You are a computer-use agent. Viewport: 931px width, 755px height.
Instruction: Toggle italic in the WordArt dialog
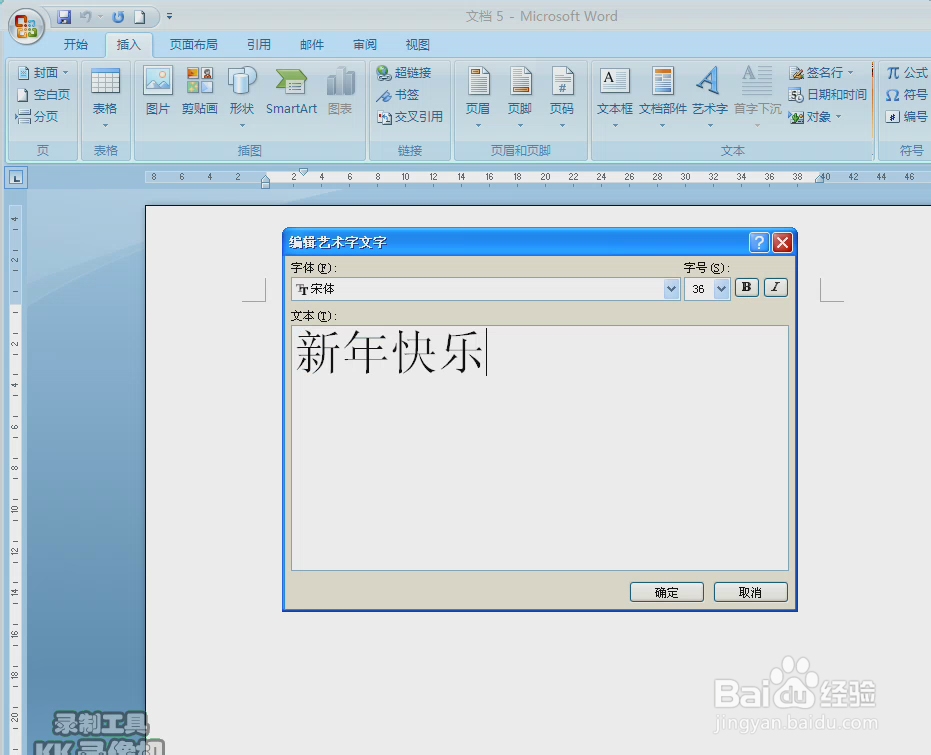[775, 287]
